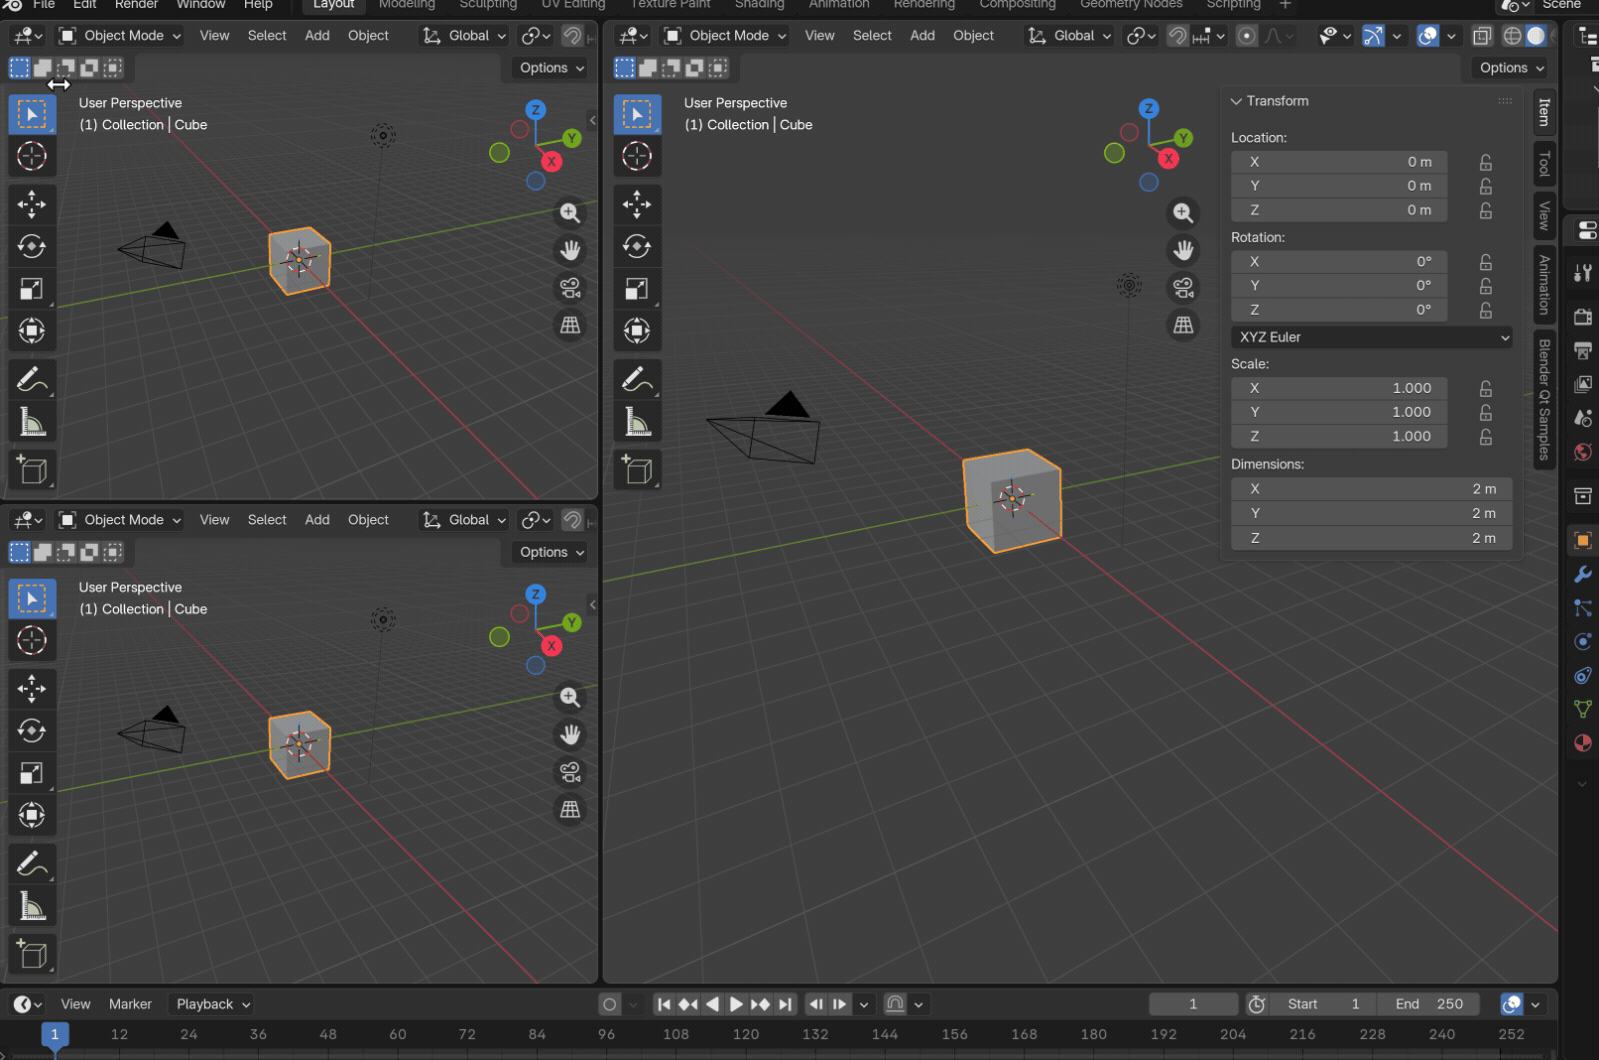
Task: Open Global orientation dropdown in right viewport
Action: (x=1069, y=36)
